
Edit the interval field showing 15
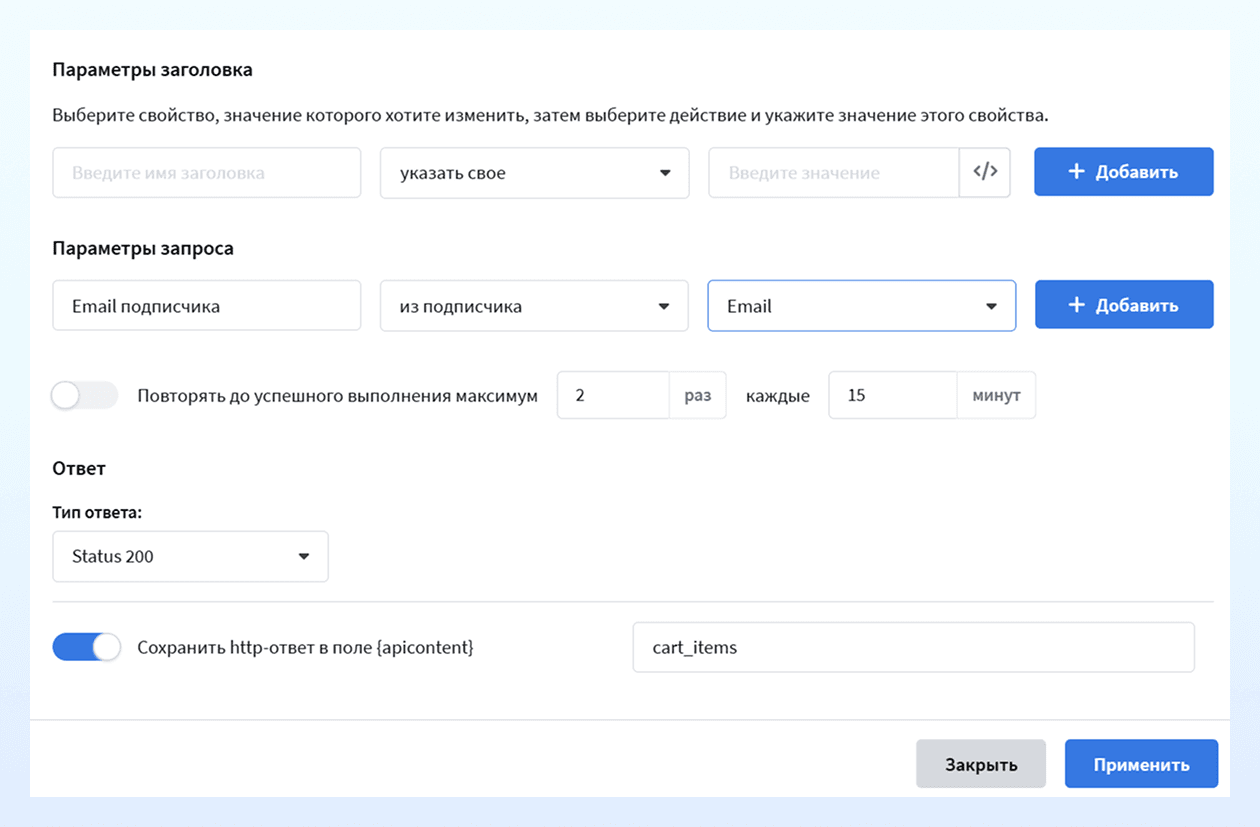click(893, 395)
